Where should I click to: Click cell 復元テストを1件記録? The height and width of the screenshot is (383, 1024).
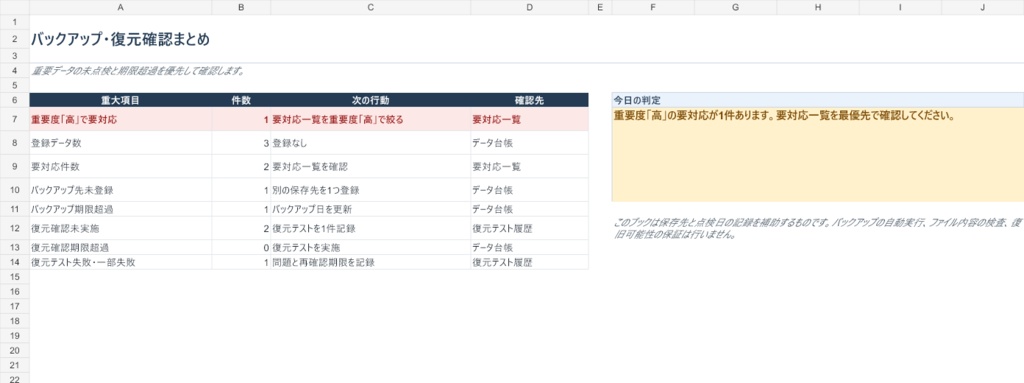point(370,229)
